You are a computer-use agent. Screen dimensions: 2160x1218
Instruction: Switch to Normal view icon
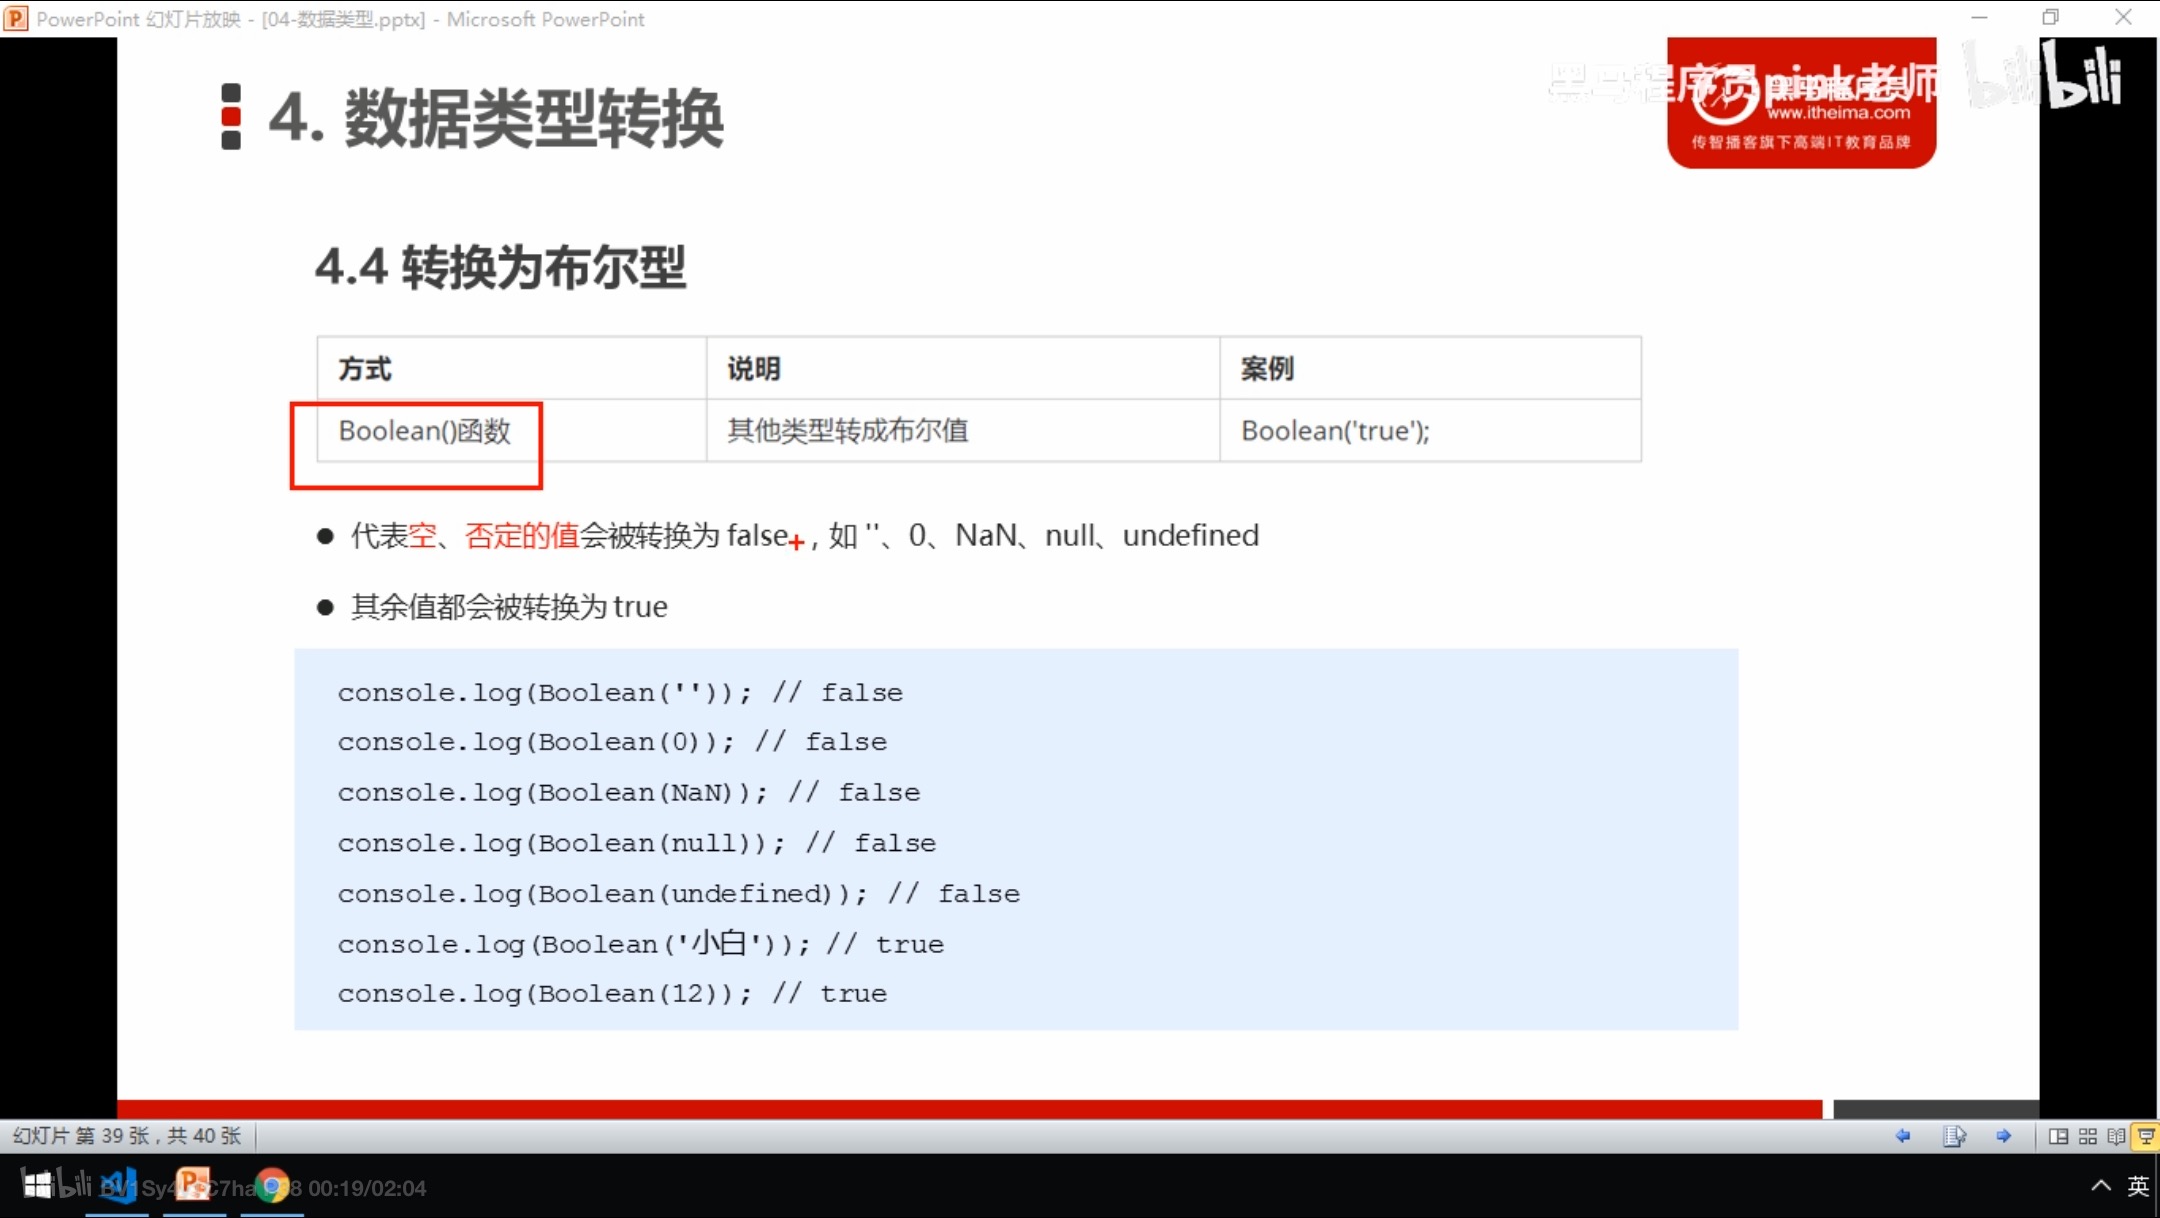point(2058,1136)
